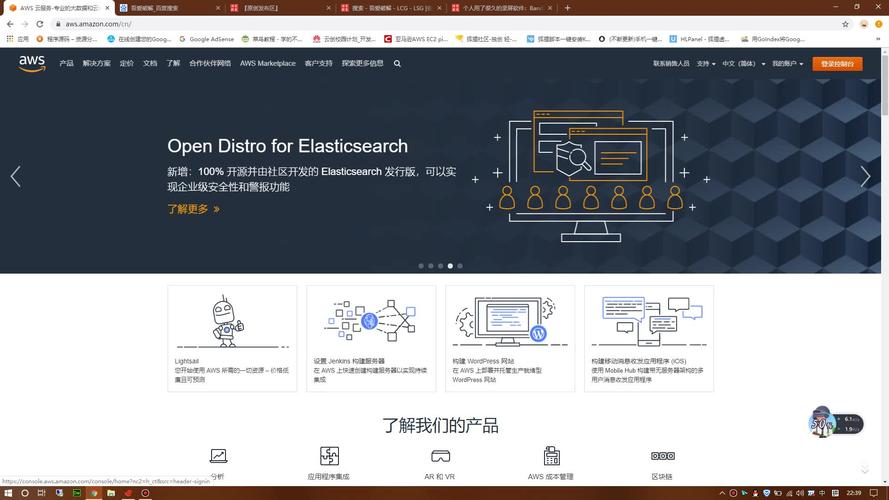The image size is (889, 500).
Task: Open the 构建 WordPress 网站 card
Action: [510, 338]
